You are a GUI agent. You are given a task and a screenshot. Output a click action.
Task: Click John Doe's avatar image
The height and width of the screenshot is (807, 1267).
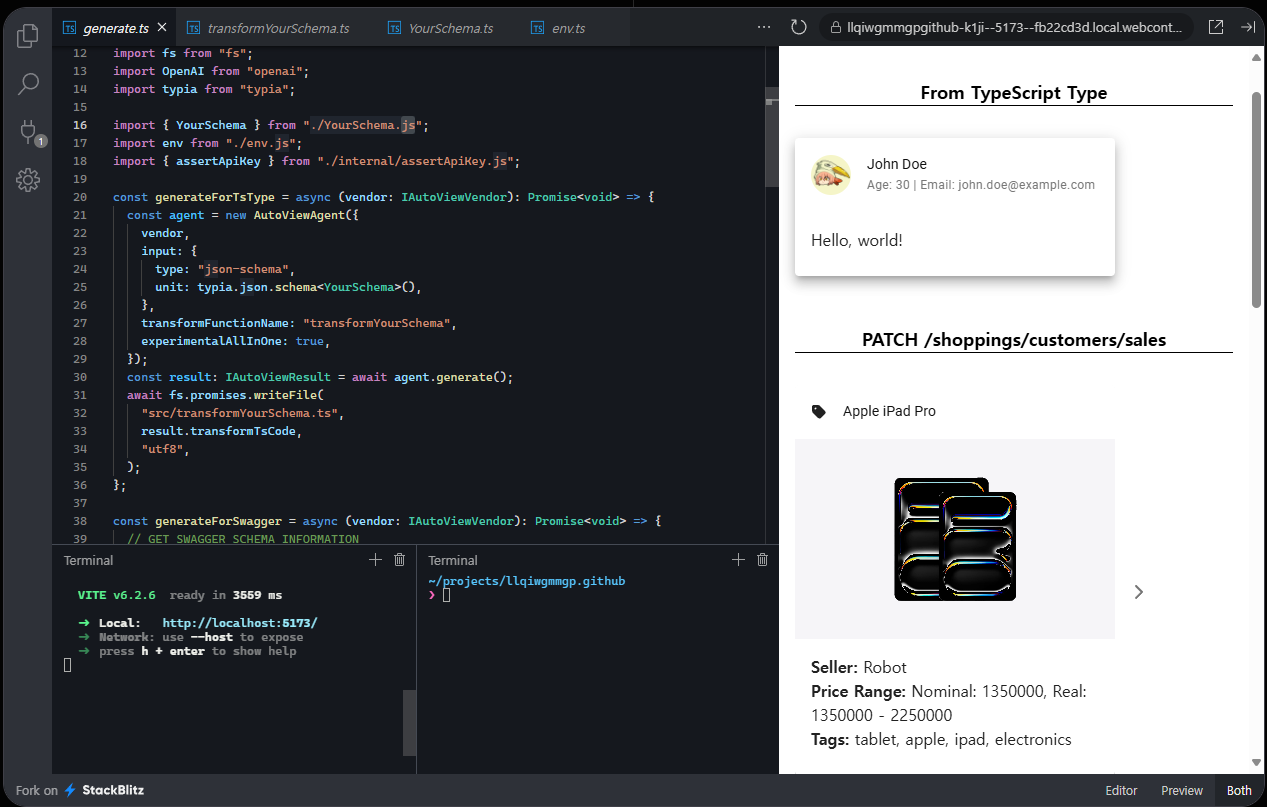pos(831,175)
